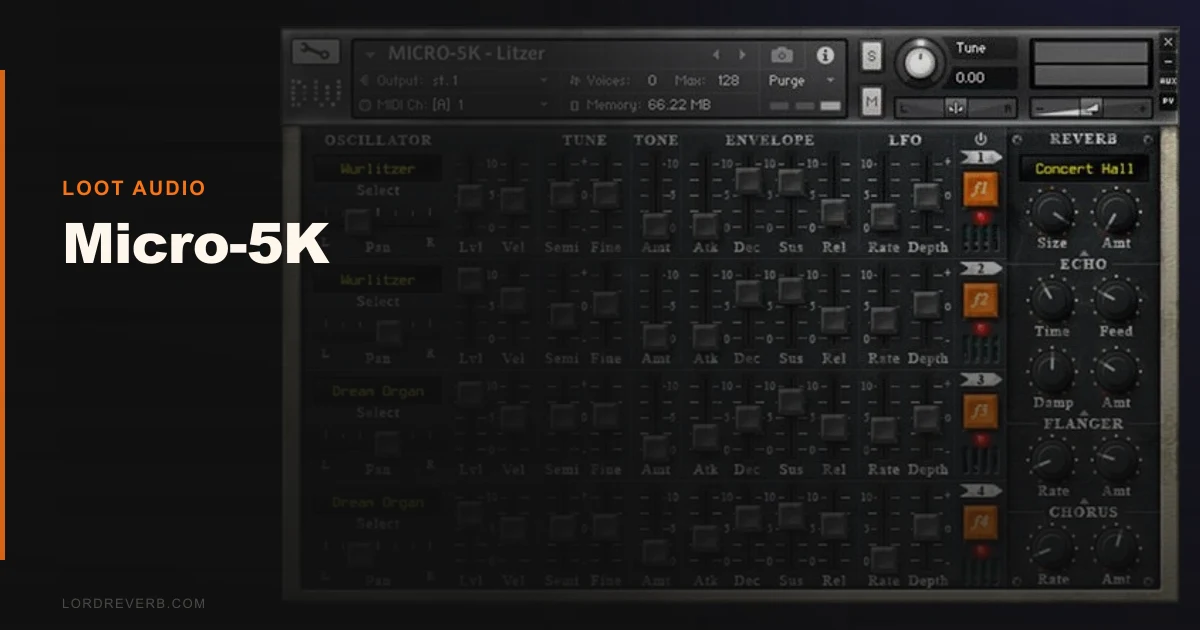This screenshot has height=630, width=1200.
Task: Click the Tune knob in header
Action: [x=920, y=64]
